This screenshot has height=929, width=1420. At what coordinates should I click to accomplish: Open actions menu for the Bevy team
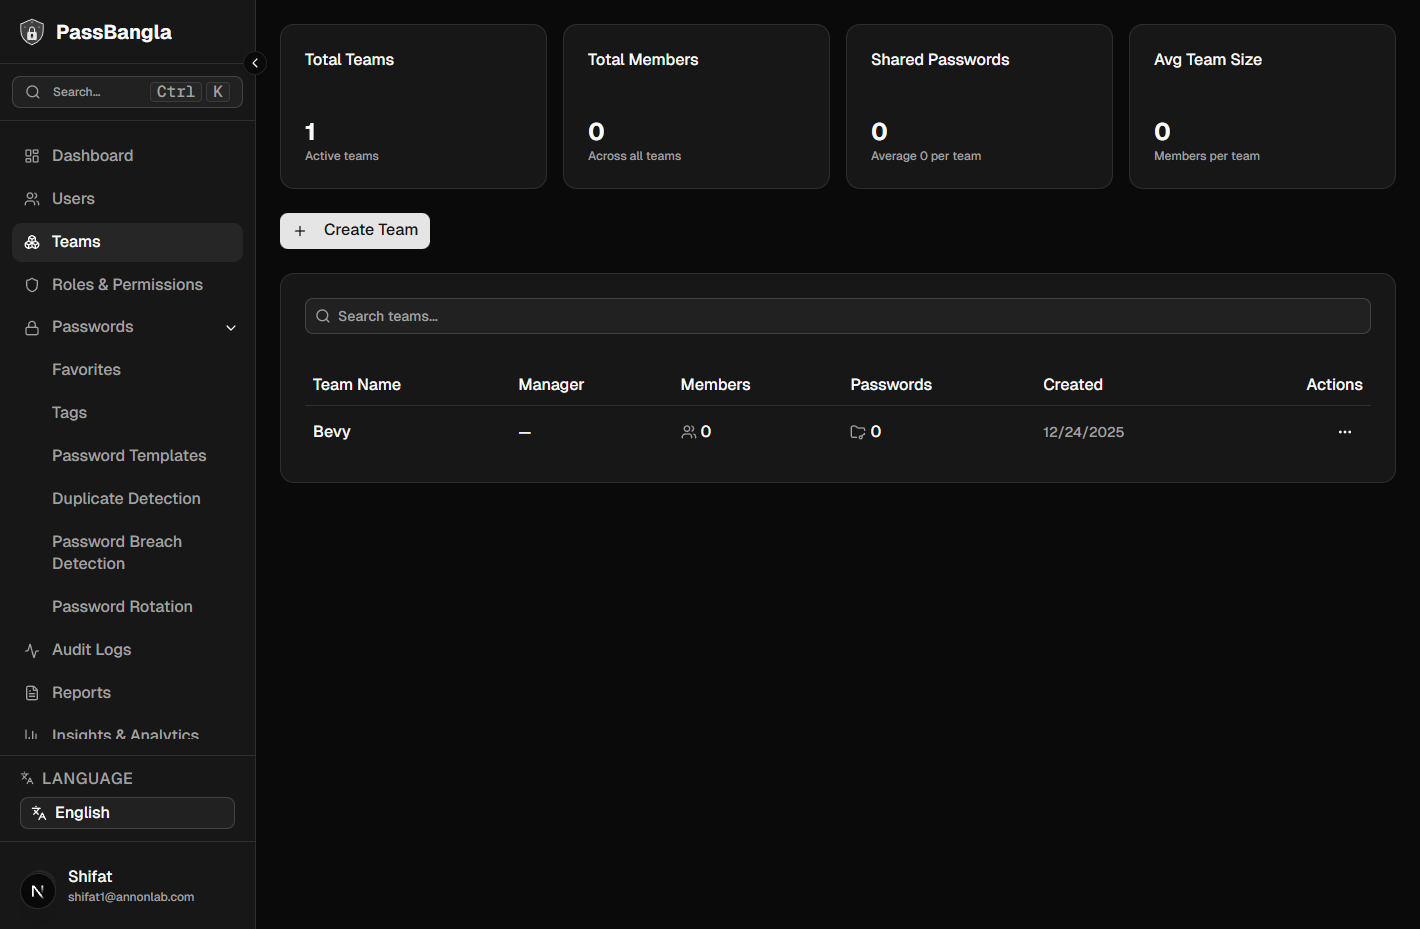(1344, 432)
